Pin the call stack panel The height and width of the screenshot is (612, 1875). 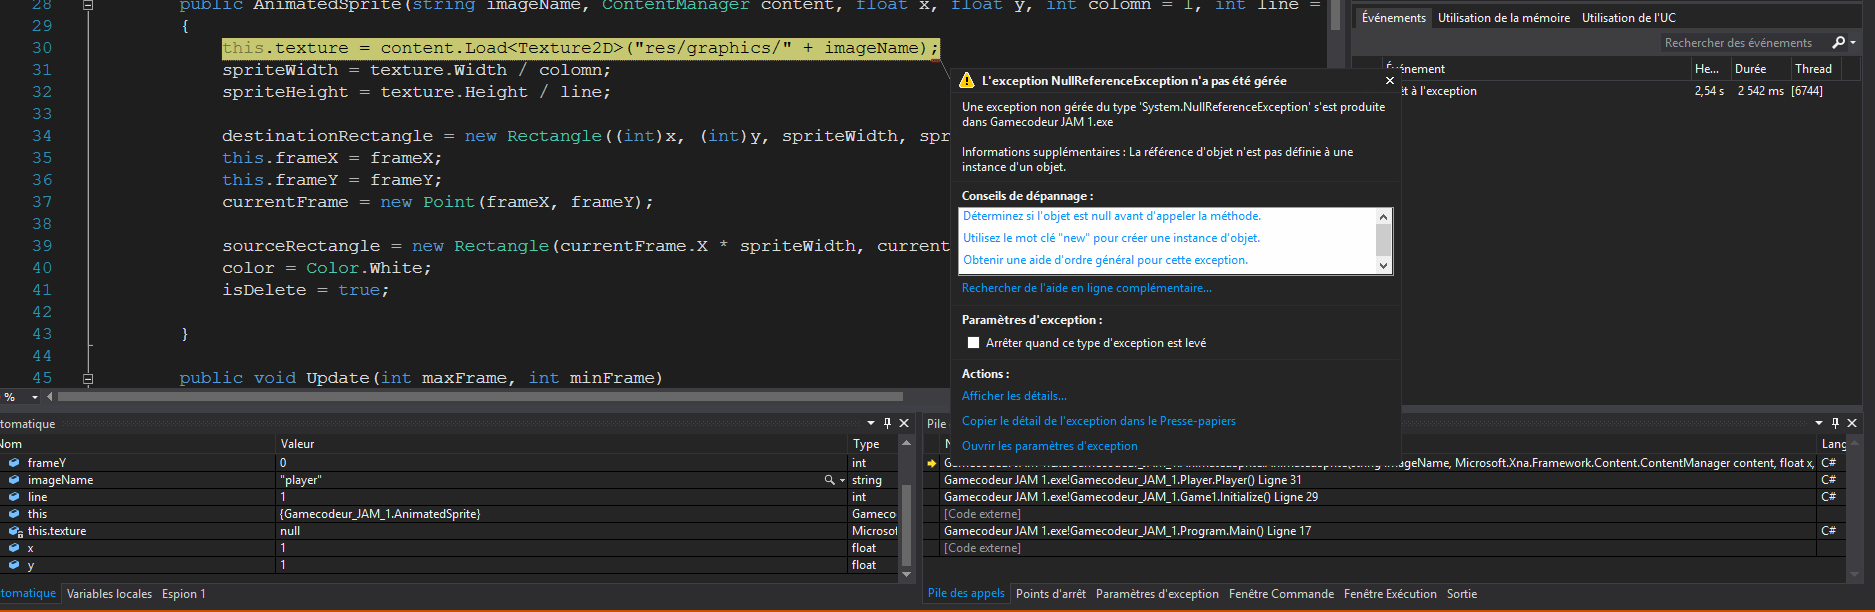pos(1835,423)
